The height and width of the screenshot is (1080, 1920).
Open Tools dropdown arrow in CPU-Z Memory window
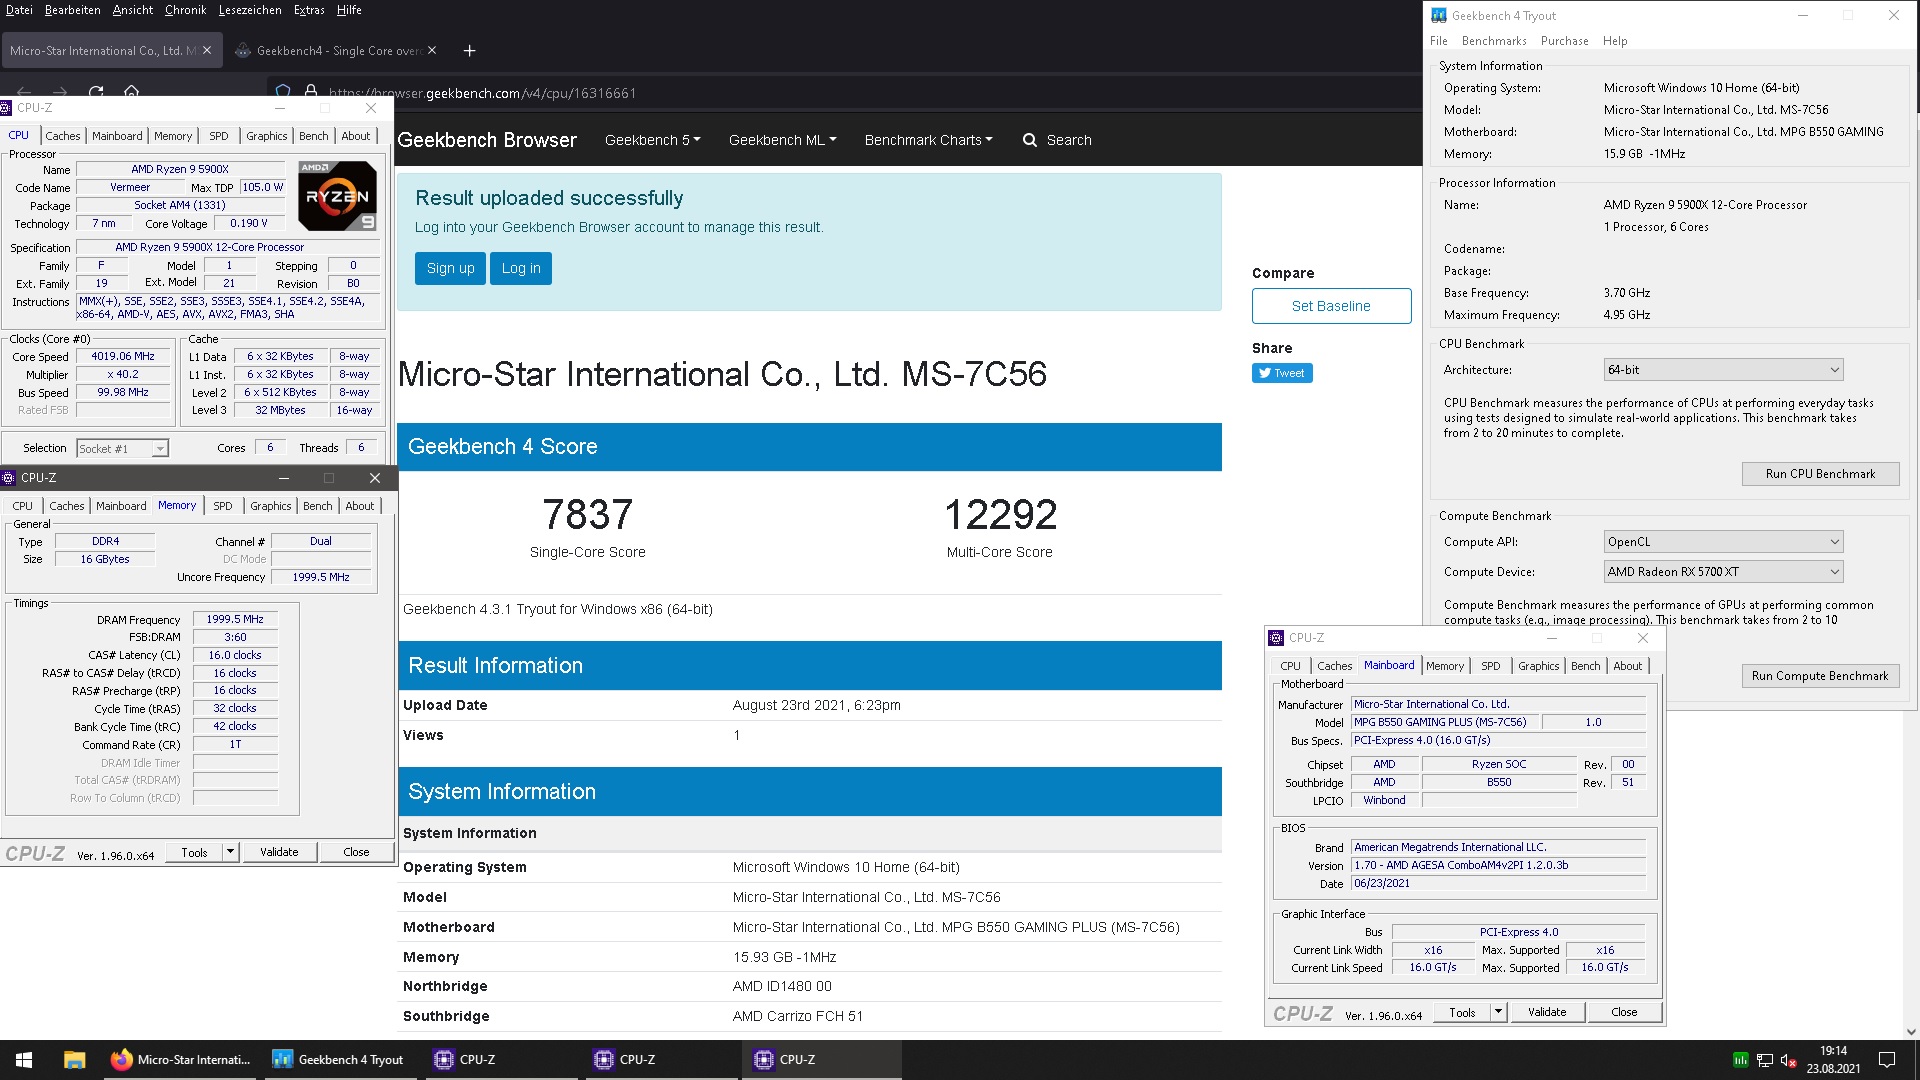point(231,852)
